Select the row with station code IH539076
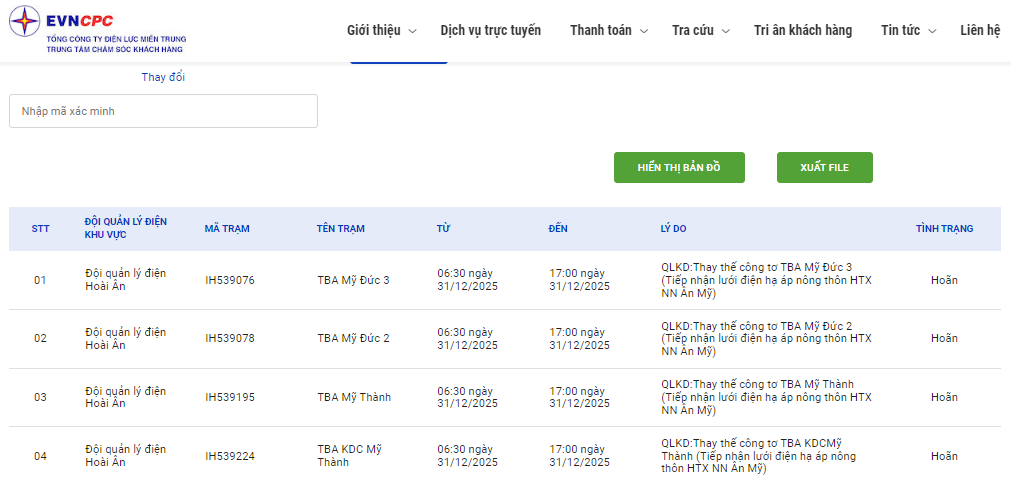The height and width of the screenshot is (484, 1011). [x=230, y=280]
